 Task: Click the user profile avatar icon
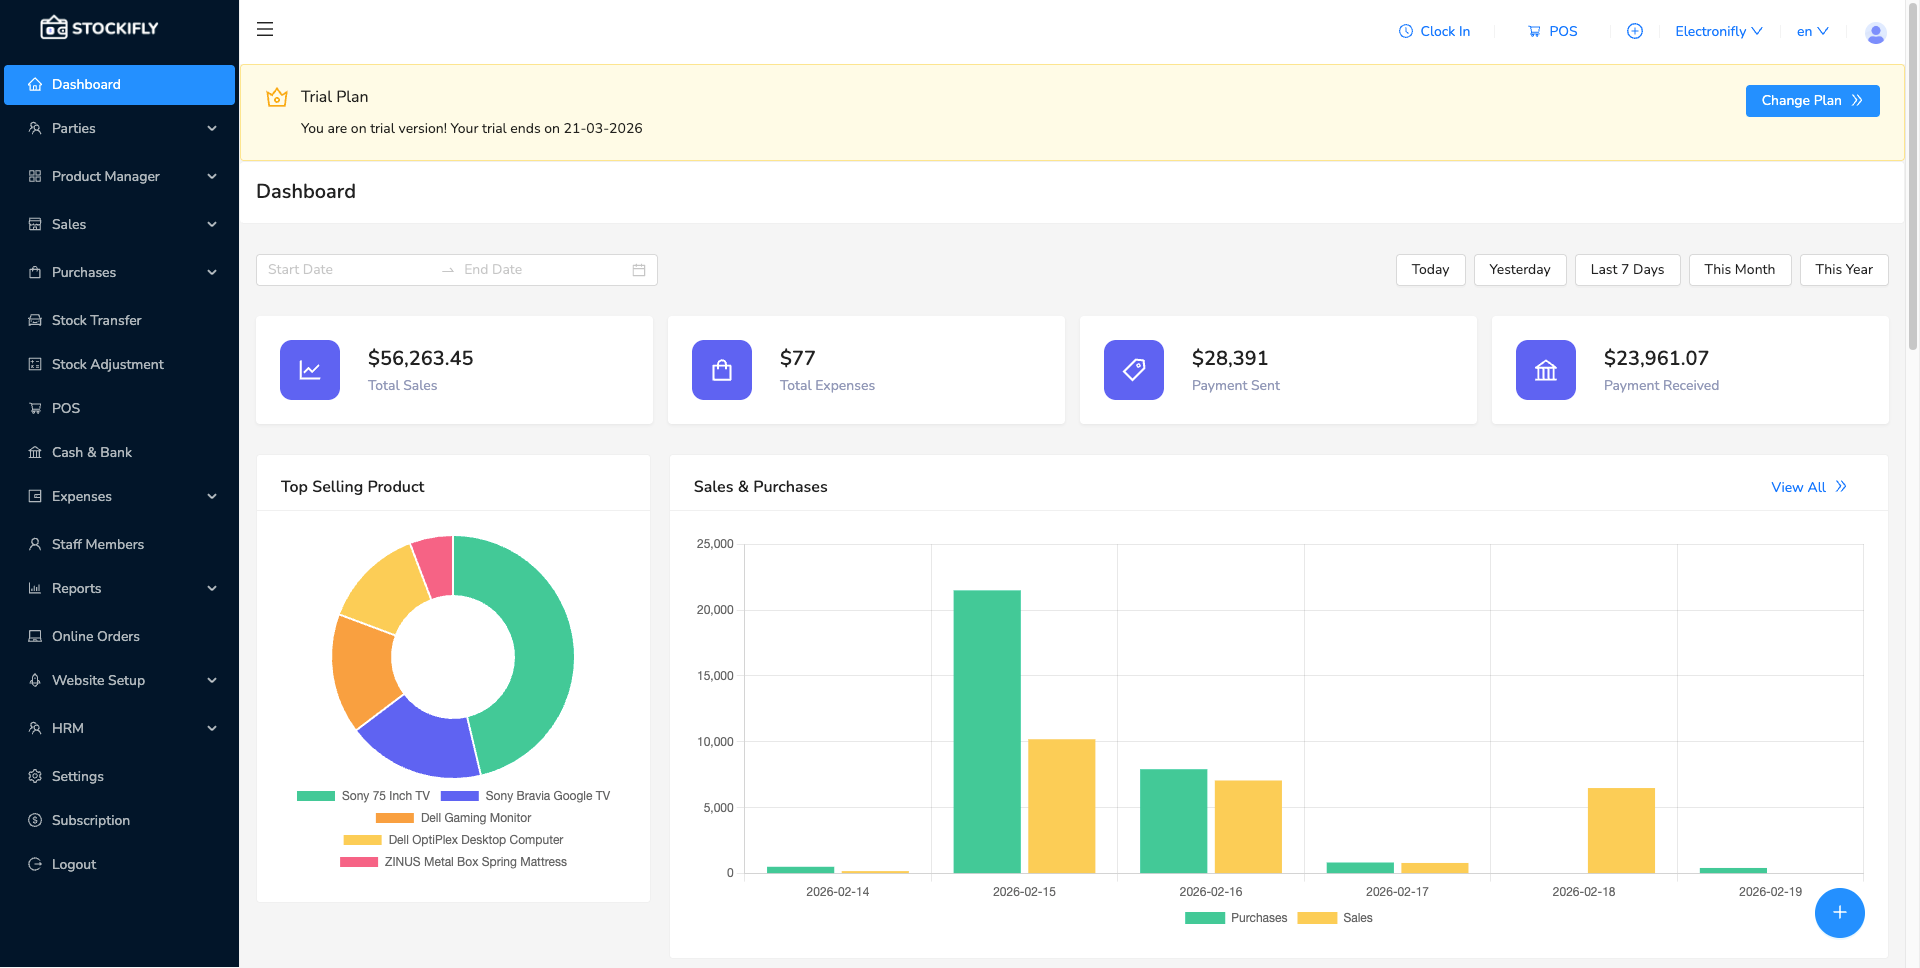coord(1875,33)
